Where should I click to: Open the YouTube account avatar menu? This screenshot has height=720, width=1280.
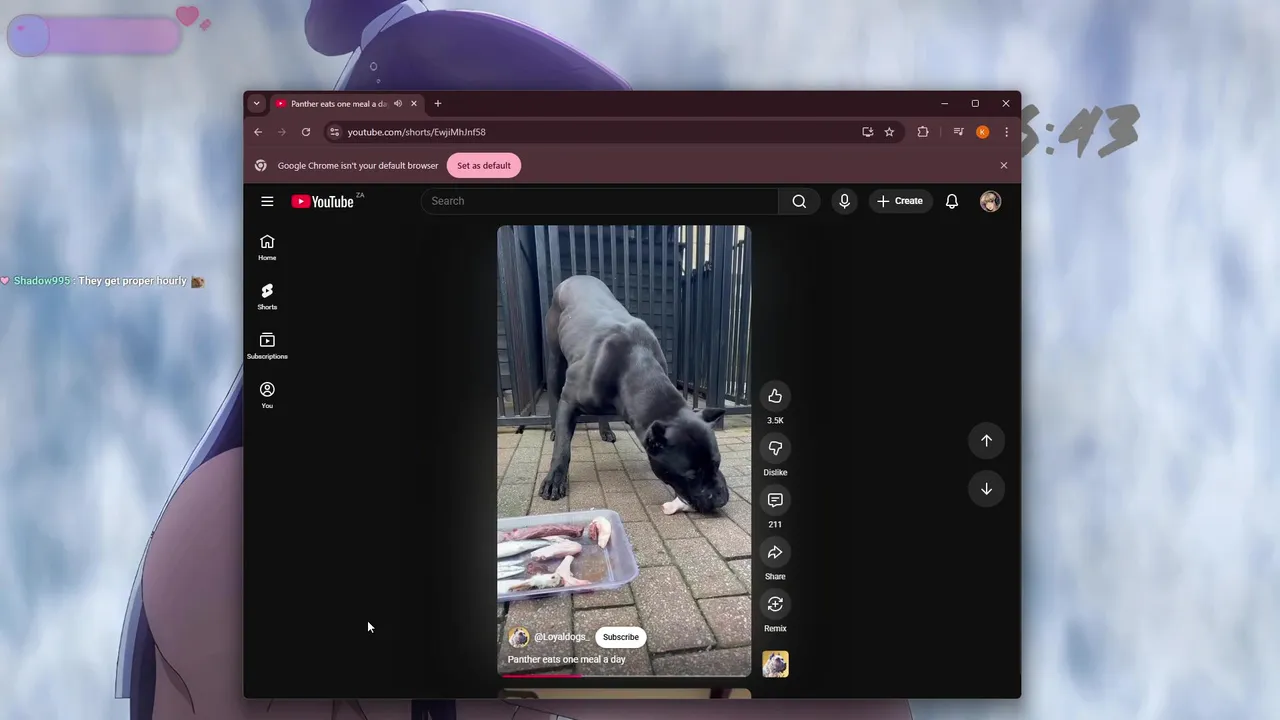(990, 201)
